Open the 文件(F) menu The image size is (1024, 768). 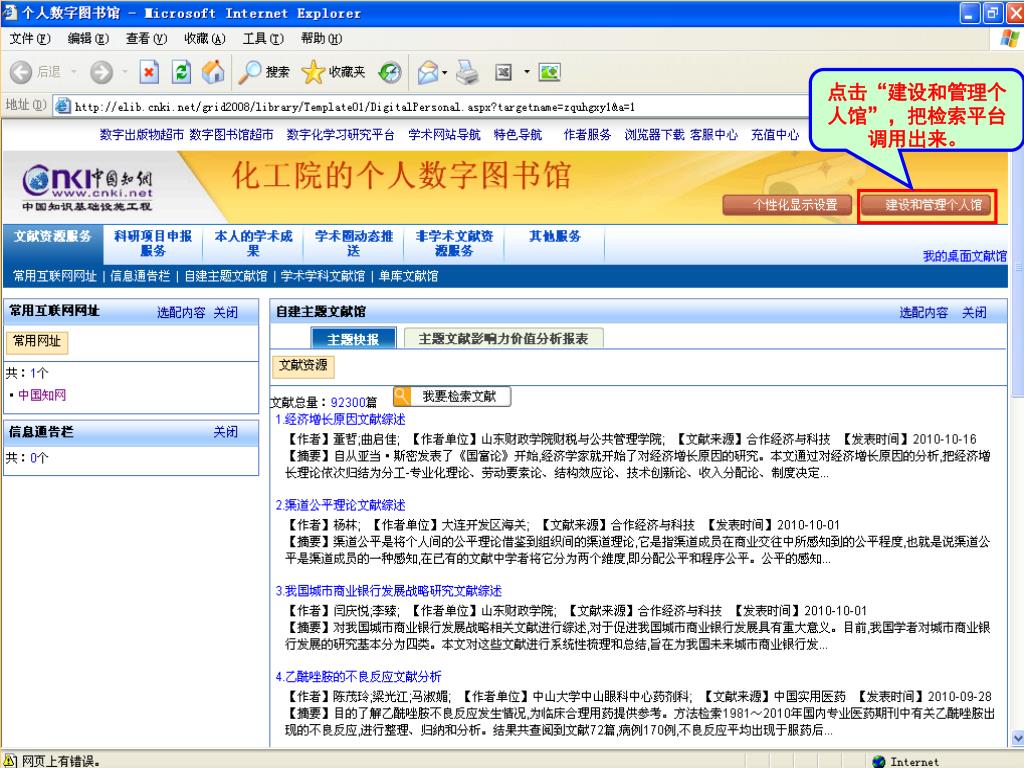[x=30, y=39]
